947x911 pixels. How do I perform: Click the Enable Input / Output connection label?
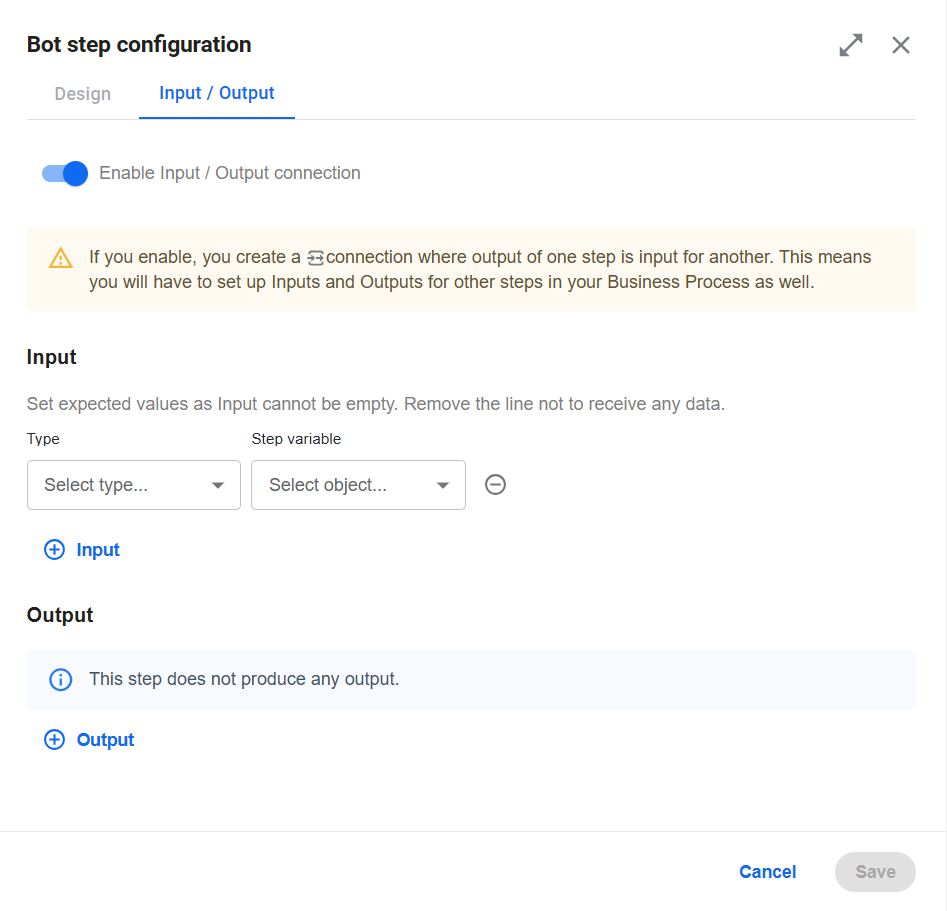pyautogui.click(x=230, y=173)
